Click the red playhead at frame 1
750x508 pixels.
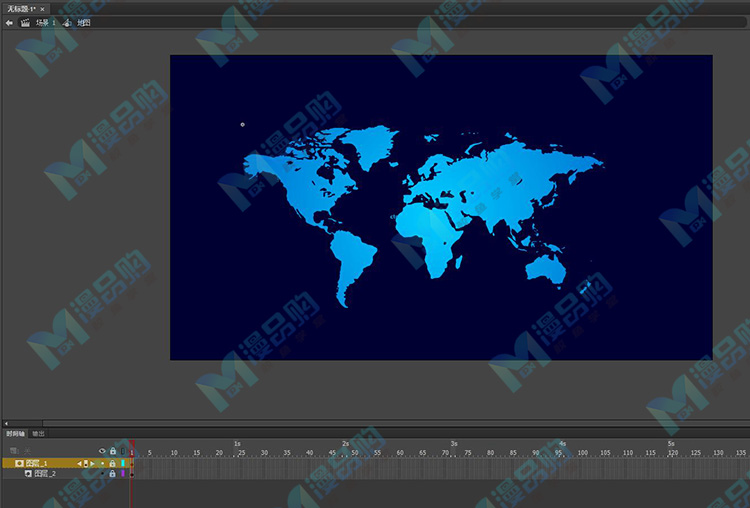(132, 446)
